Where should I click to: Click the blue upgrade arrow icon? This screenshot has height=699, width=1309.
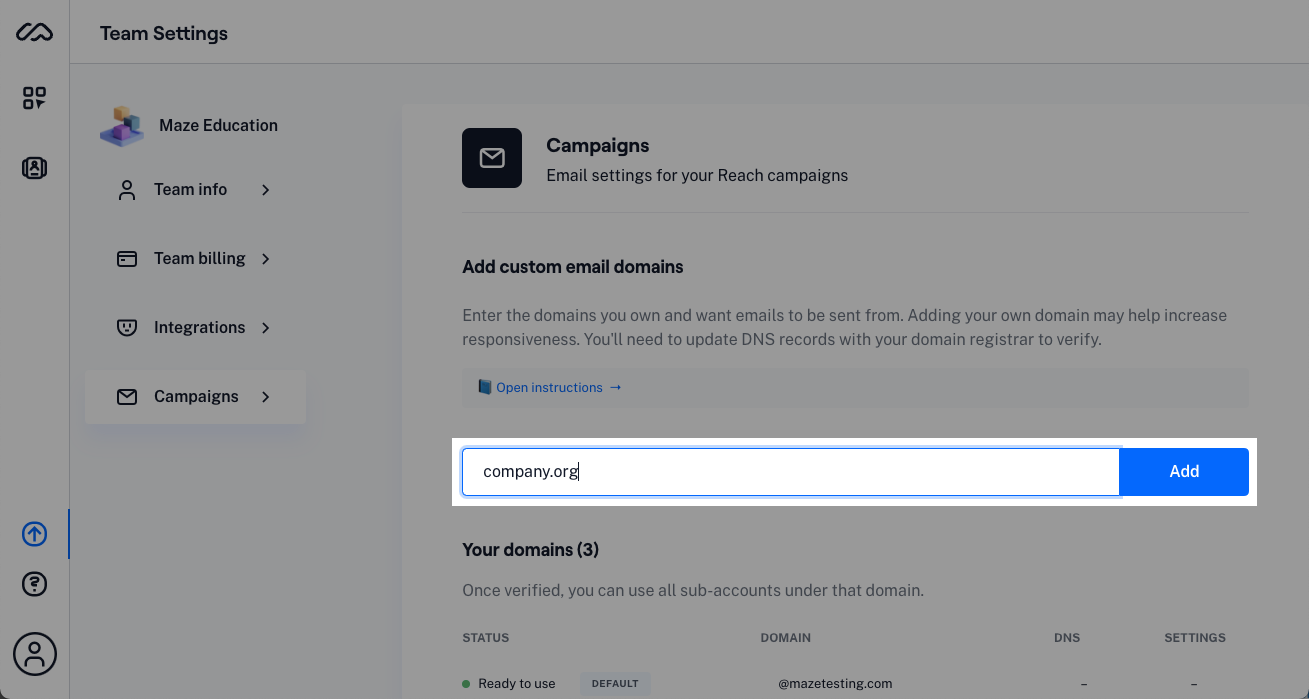pos(33,533)
